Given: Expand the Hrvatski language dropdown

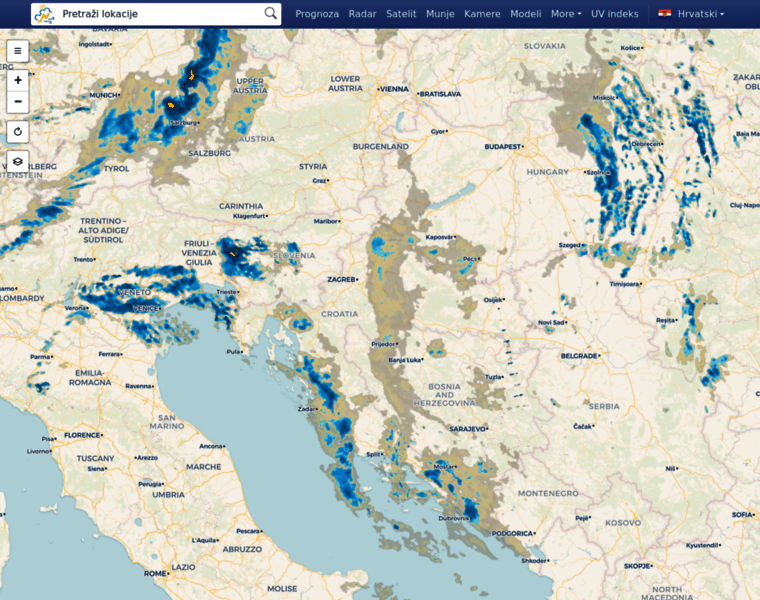Looking at the screenshot, I should (700, 14).
